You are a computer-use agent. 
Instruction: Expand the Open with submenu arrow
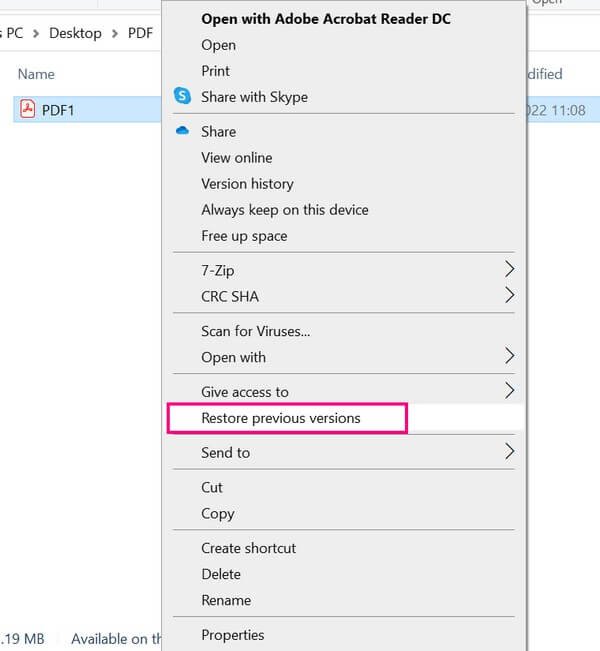pos(509,356)
